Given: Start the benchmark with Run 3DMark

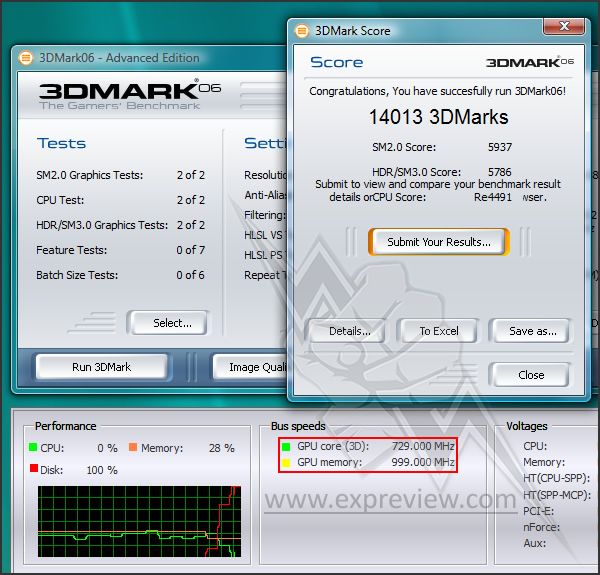Looking at the screenshot, I should [101, 367].
